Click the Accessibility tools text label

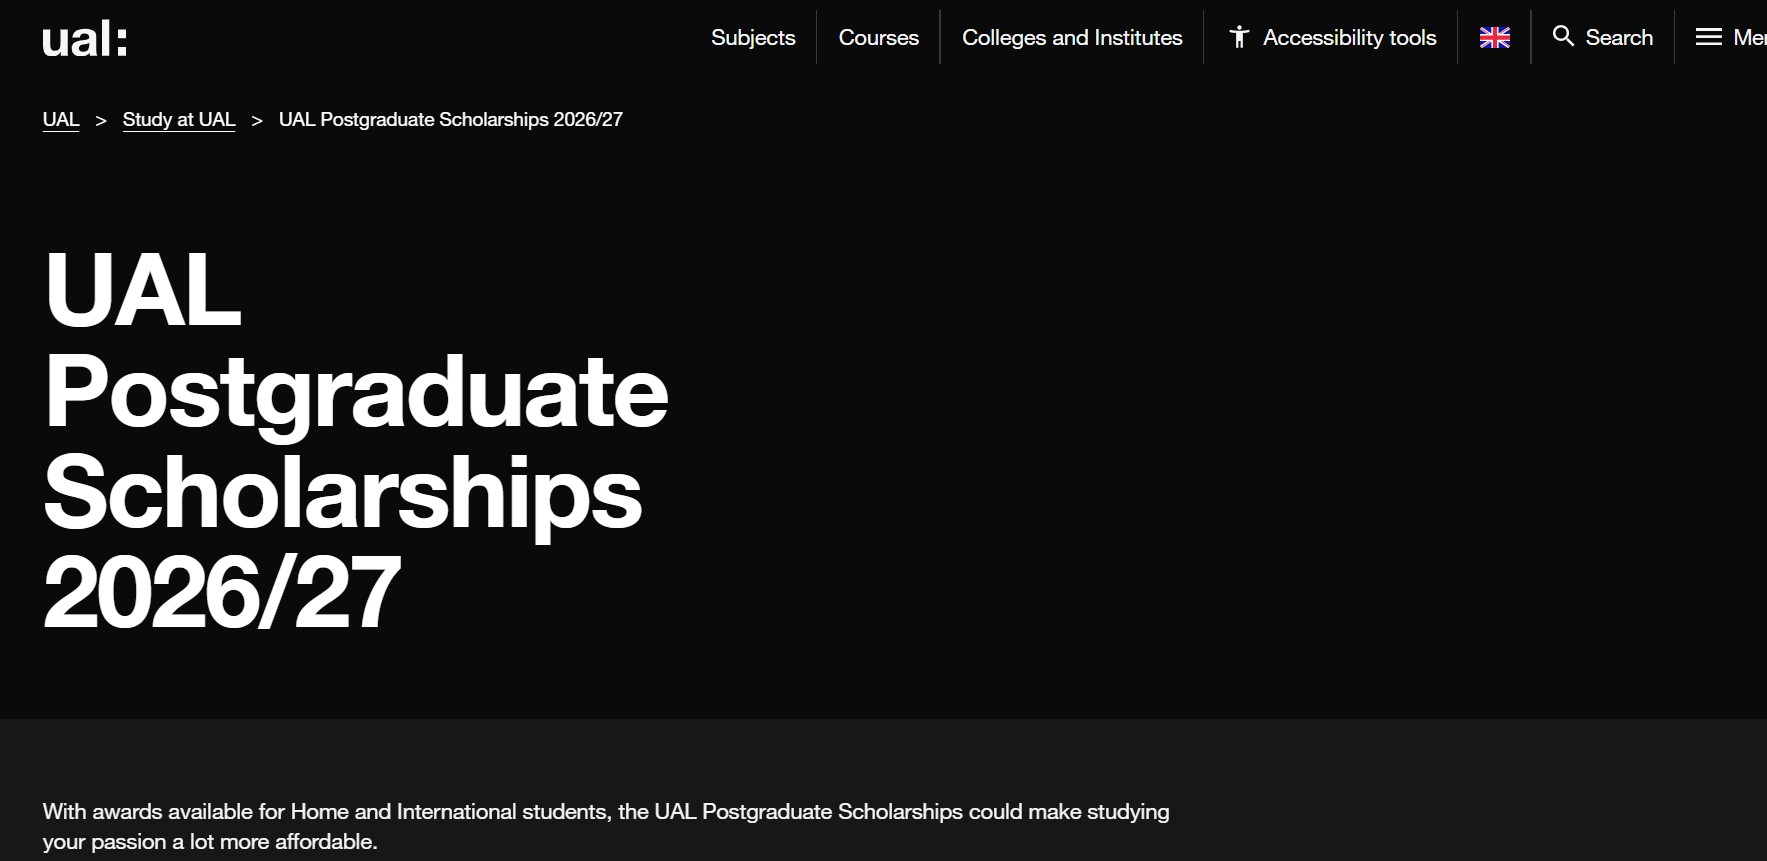point(1351,37)
